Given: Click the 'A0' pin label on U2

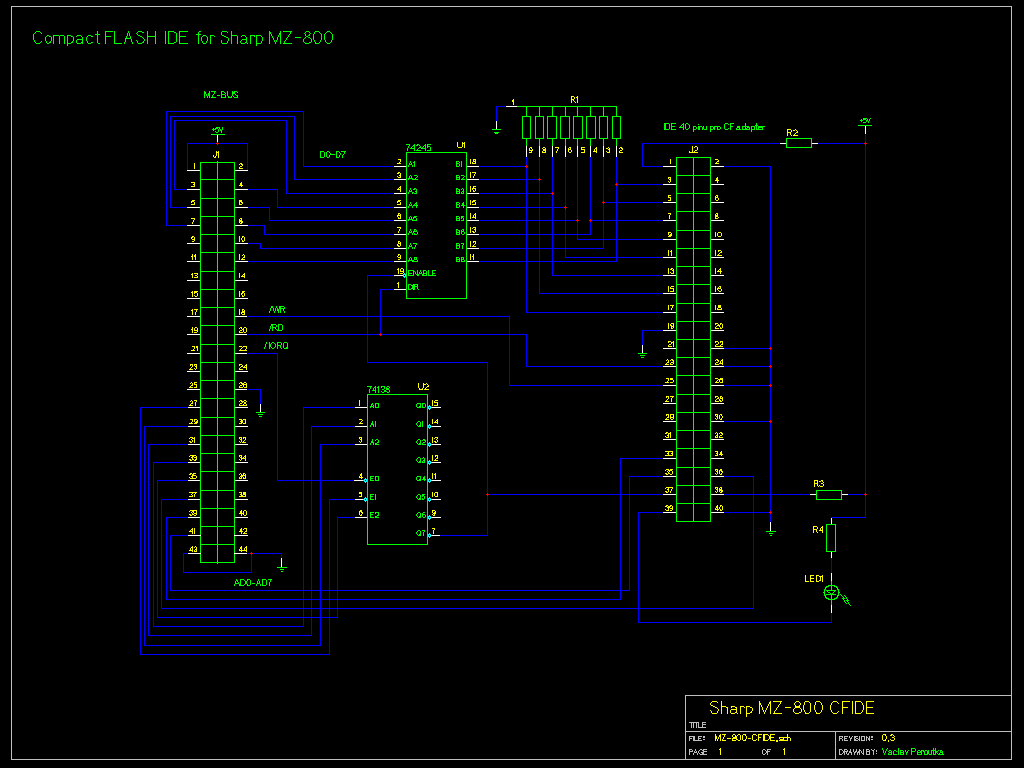Looking at the screenshot, I should tap(374, 406).
